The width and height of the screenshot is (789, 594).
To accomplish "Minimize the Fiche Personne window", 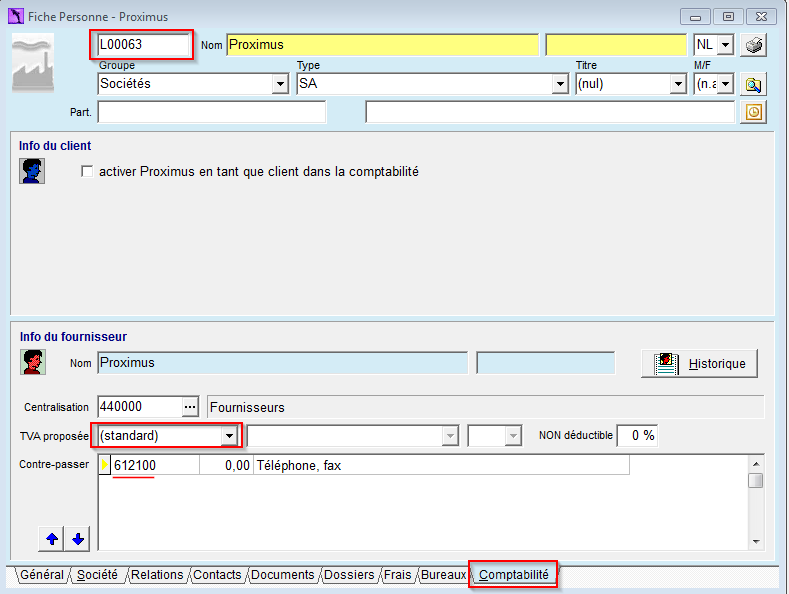I will coord(695,17).
